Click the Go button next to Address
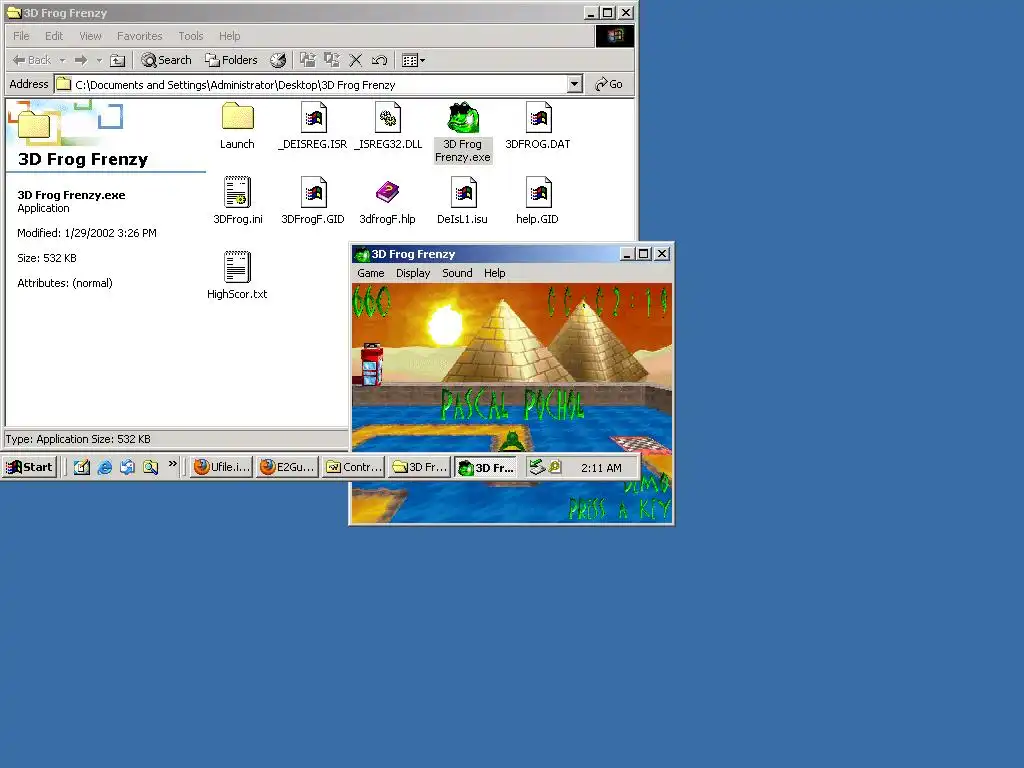The image size is (1024, 768). [x=609, y=84]
